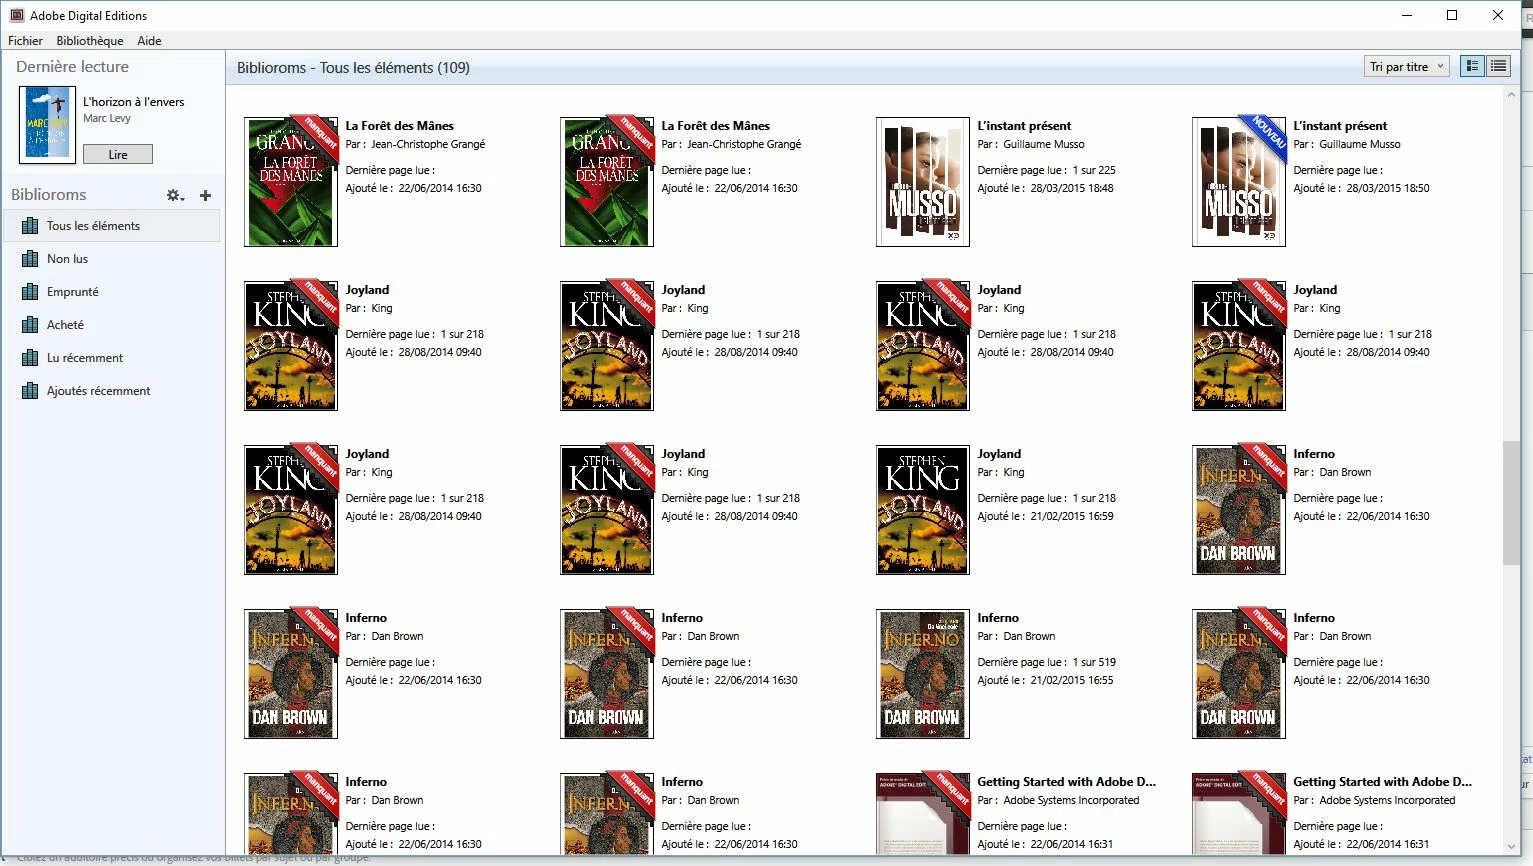This screenshot has height=866, width=1533.
Task: Select the Non lus bookshelf
Action: click(x=112, y=259)
